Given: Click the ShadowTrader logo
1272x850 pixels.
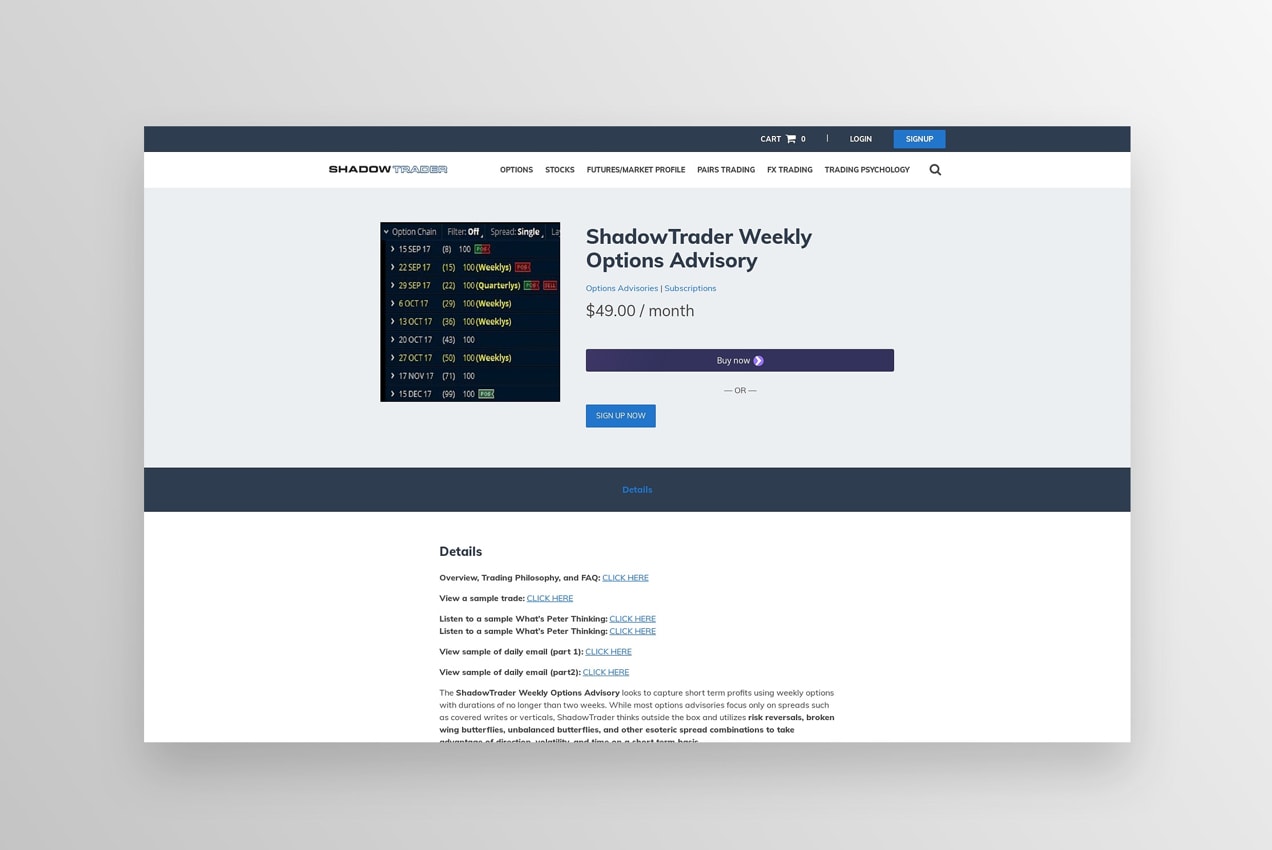Looking at the screenshot, I should tap(388, 169).
